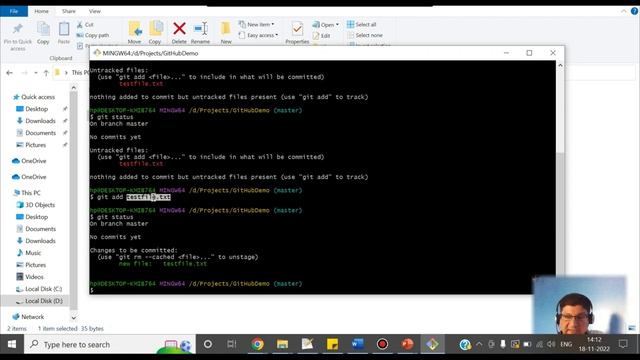Show hidden system tray icons

[x=479, y=344]
